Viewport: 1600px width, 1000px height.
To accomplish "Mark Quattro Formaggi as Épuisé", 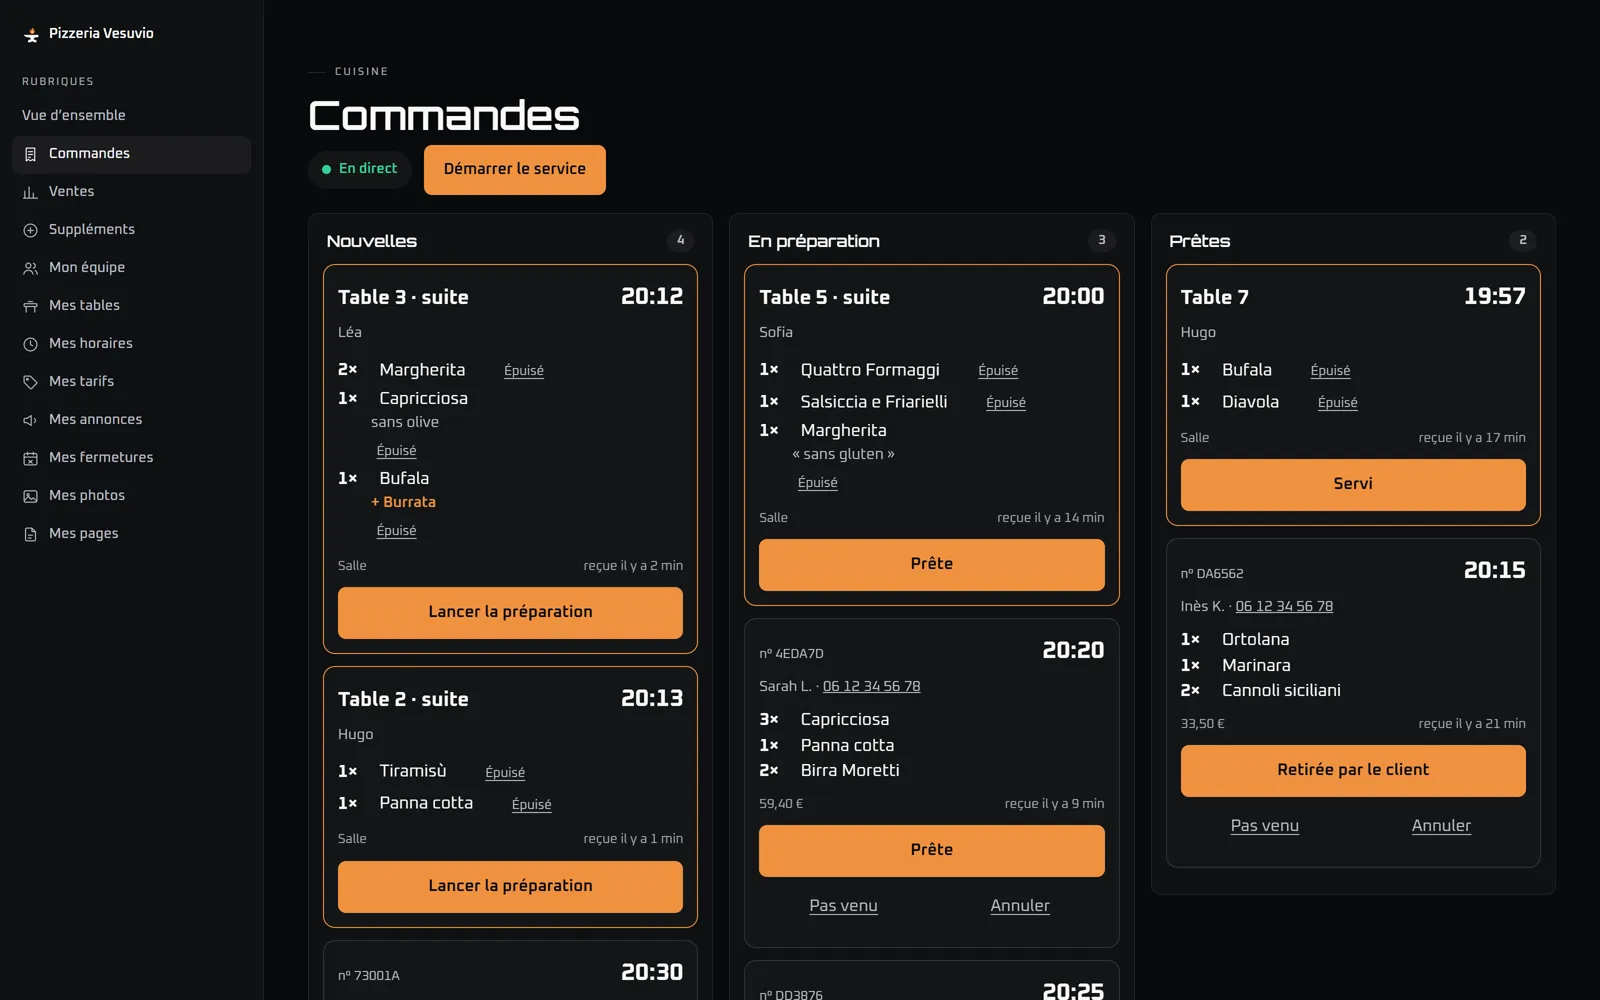I will [998, 371].
